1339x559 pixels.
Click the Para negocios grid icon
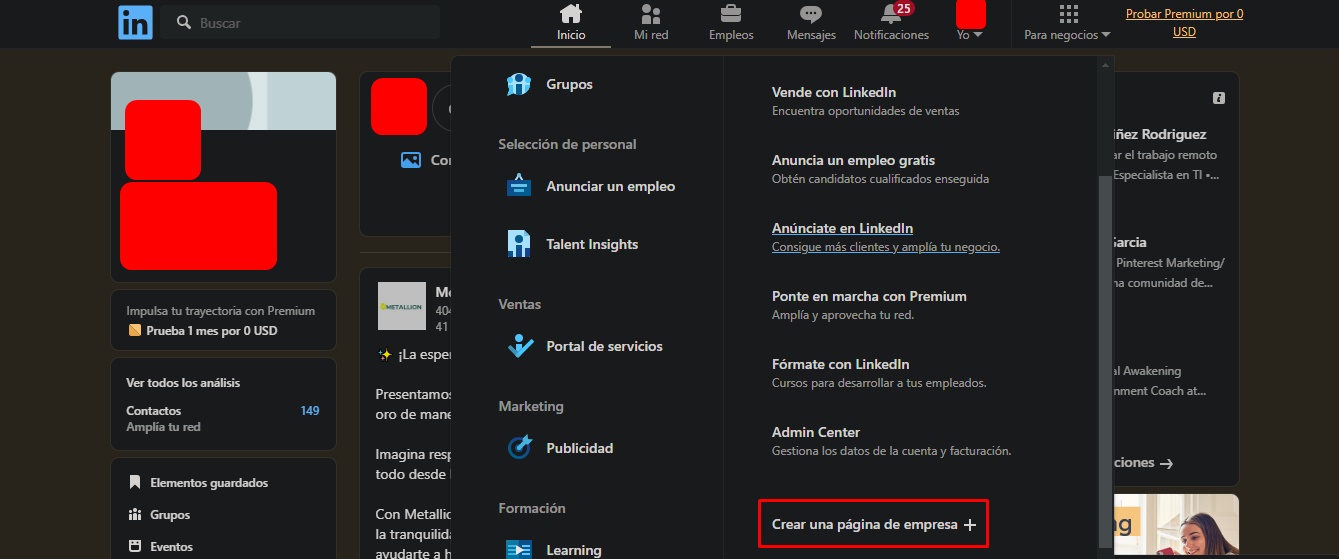point(1068,14)
